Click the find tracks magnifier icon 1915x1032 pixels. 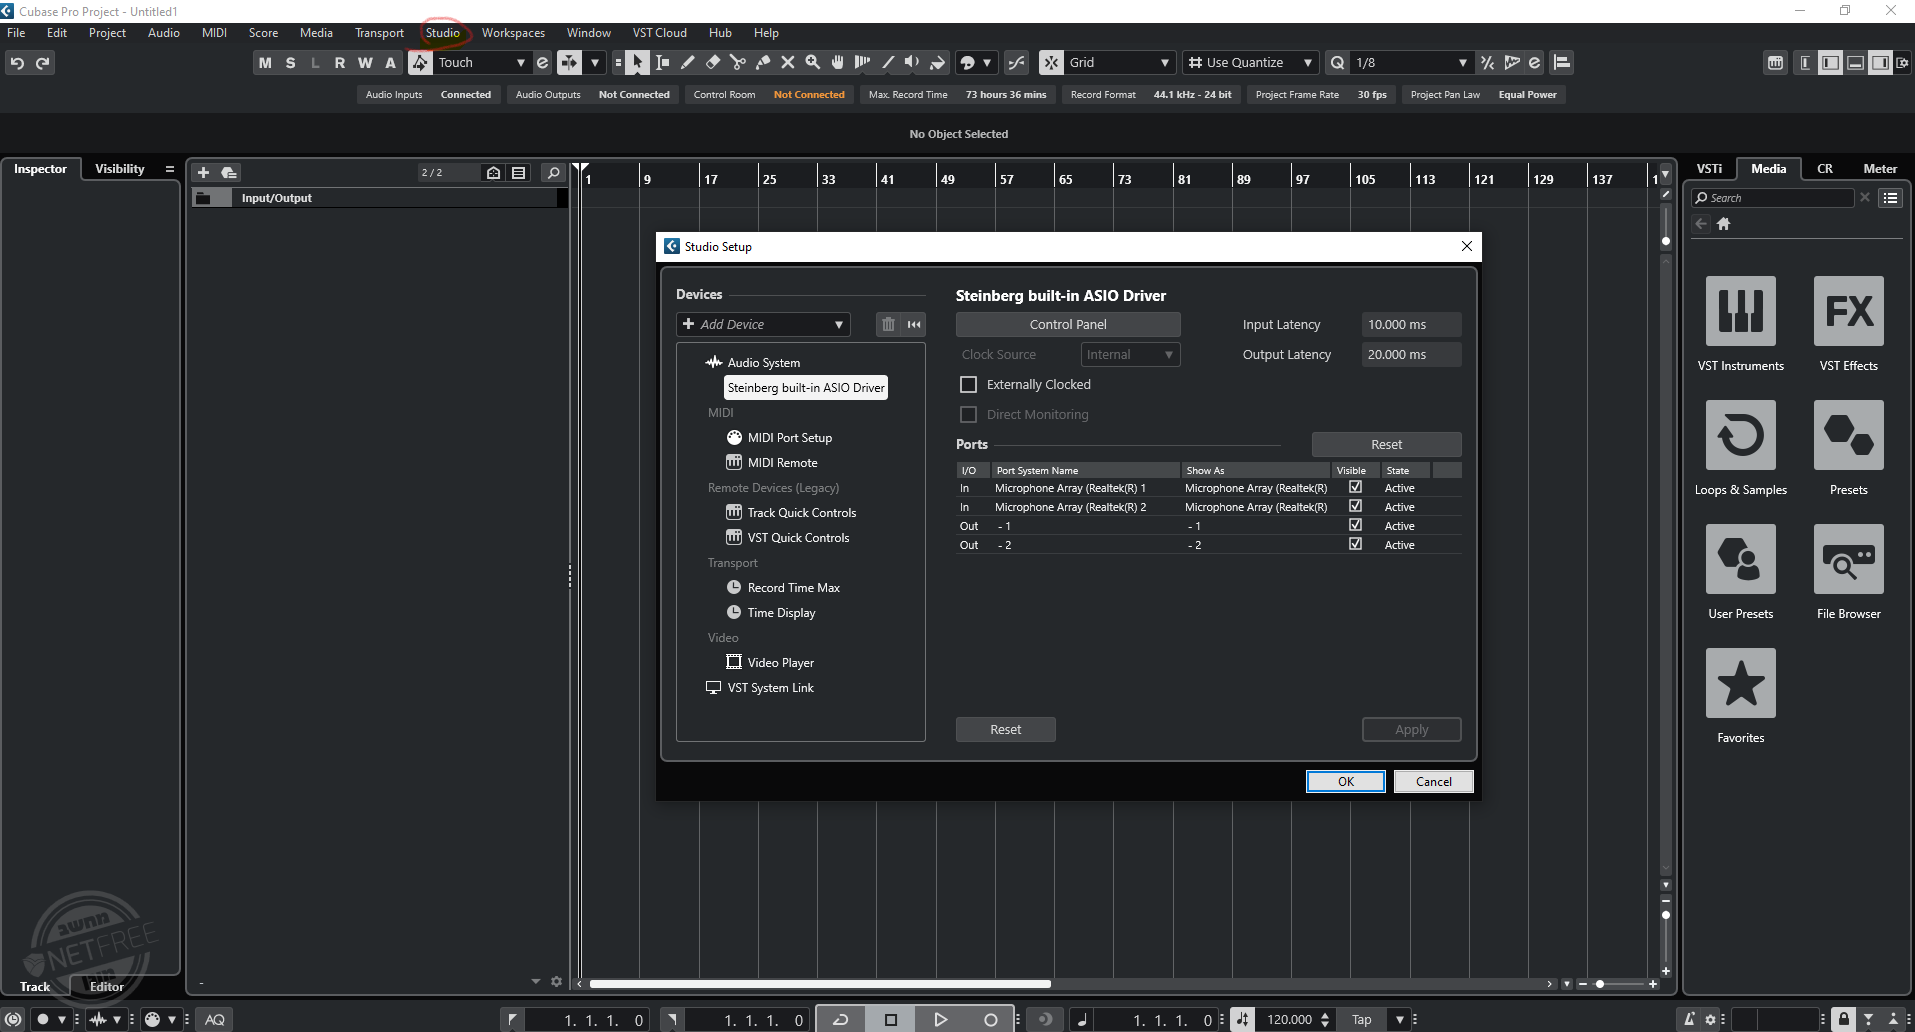pos(553,172)
